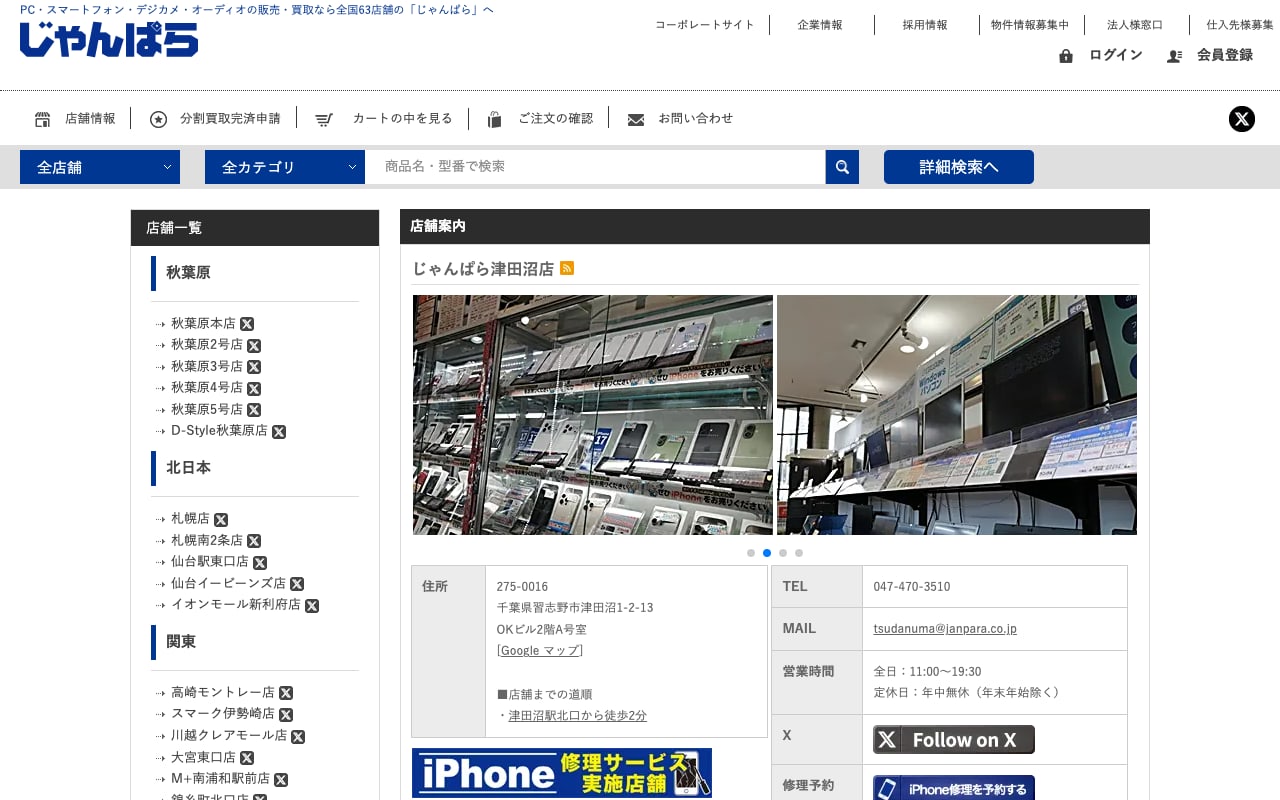1280x800 pixels.
Task: Click the search magnifier button
Action: point(842,167)
